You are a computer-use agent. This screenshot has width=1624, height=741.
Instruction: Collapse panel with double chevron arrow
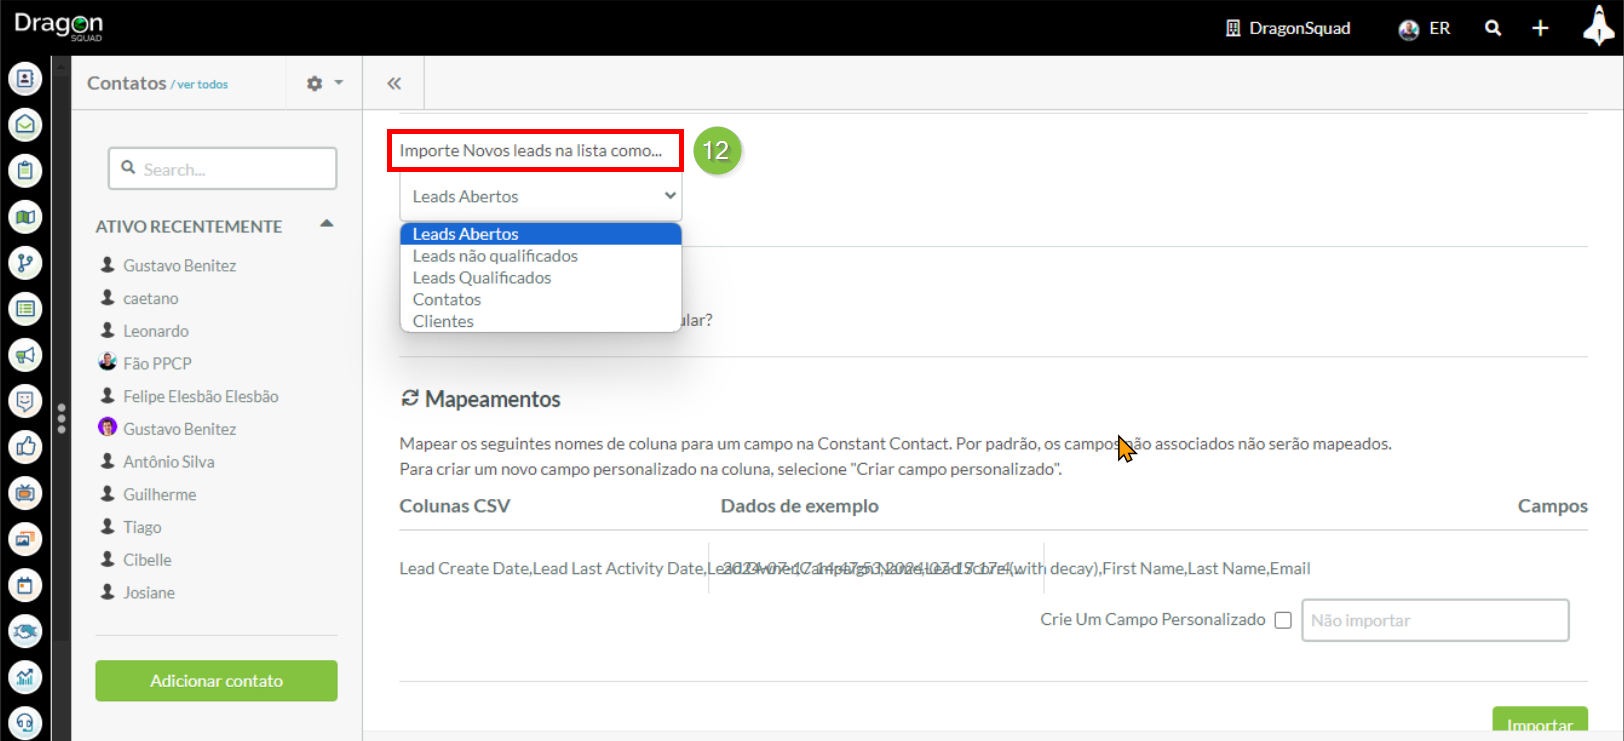[x=394, y=83]
